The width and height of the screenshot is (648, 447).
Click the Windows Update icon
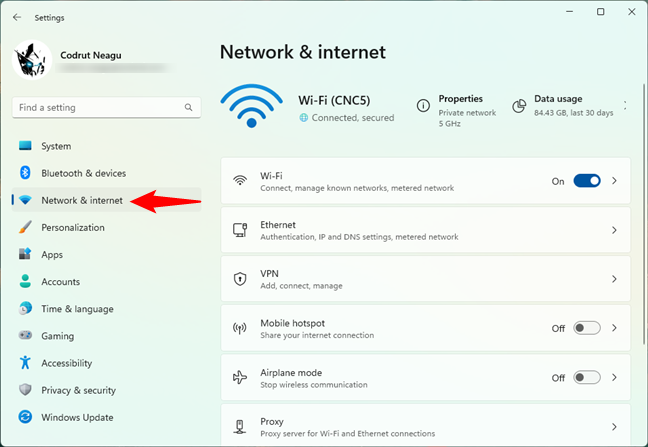(x=25, y=417)
